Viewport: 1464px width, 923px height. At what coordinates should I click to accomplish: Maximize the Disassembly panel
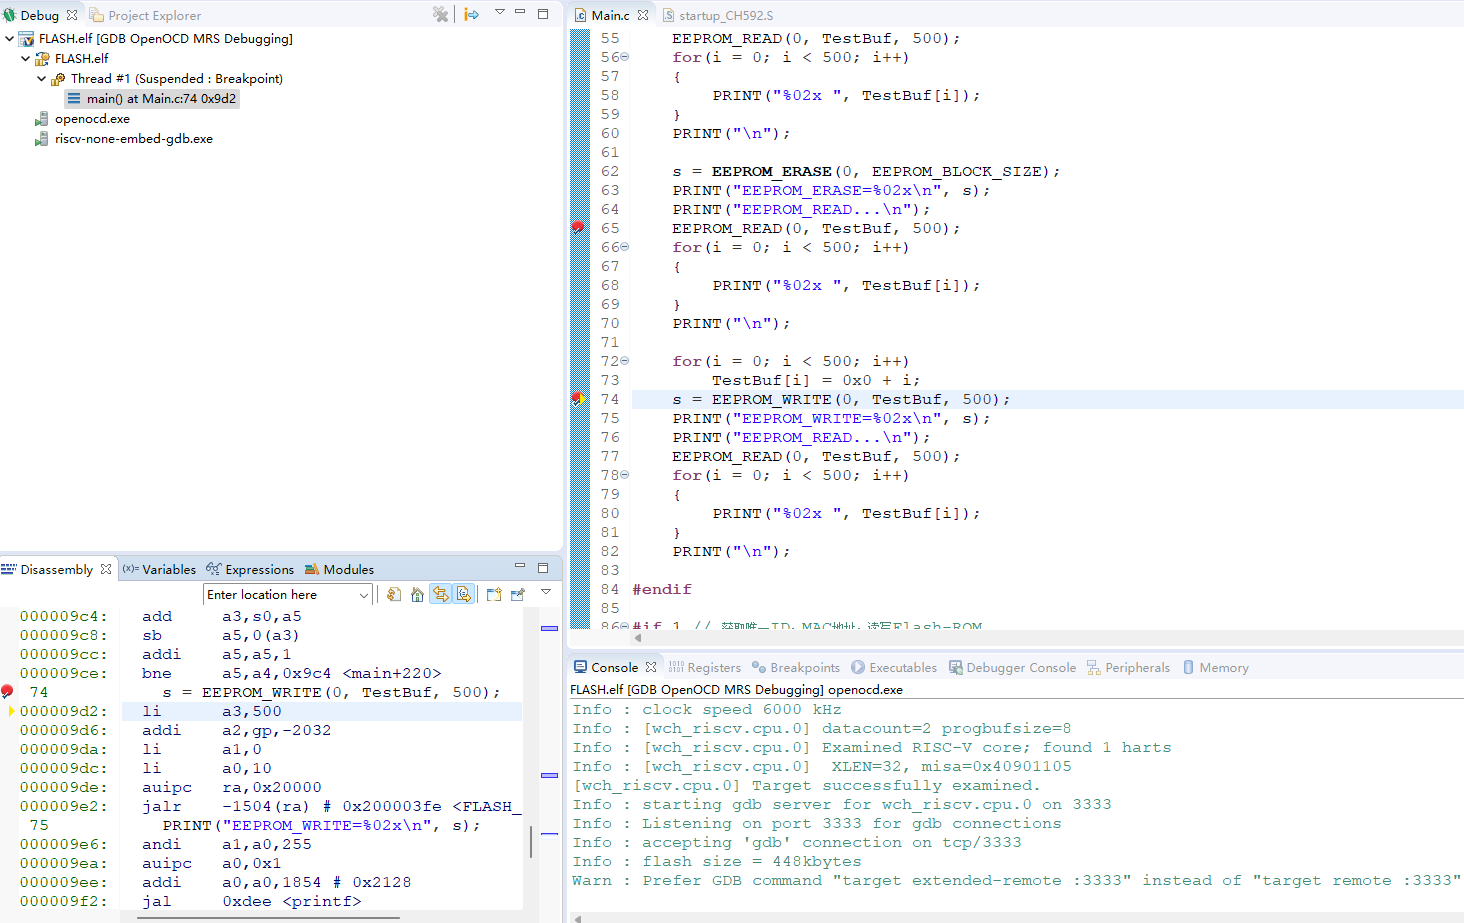(x=543, y=567)
